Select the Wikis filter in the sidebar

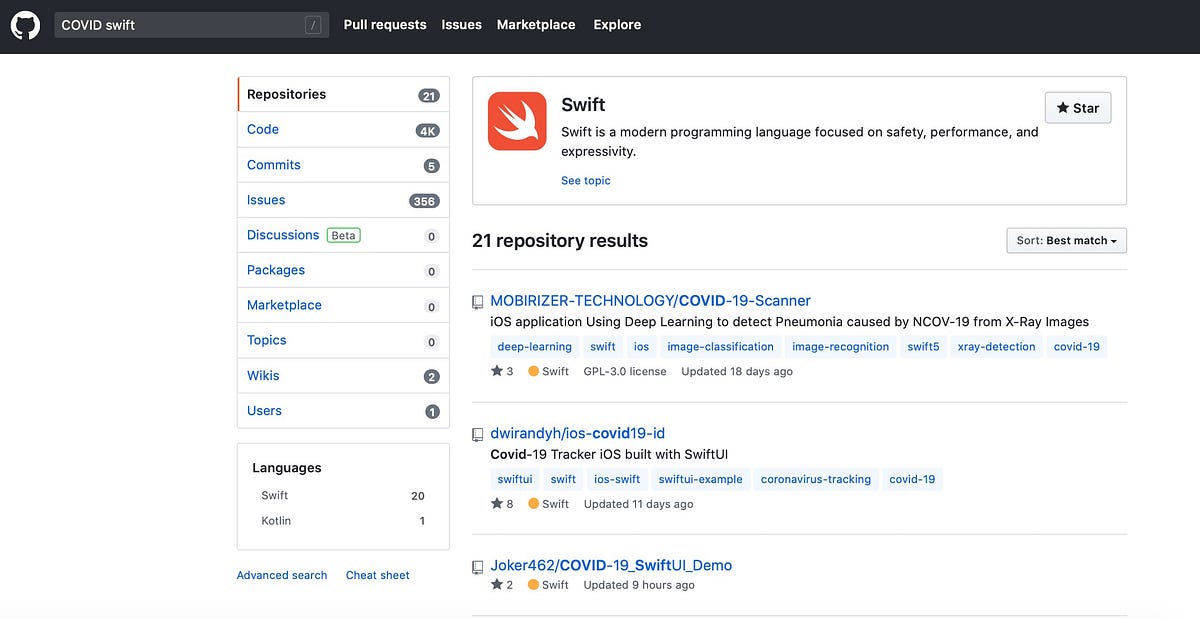point(263,375)
